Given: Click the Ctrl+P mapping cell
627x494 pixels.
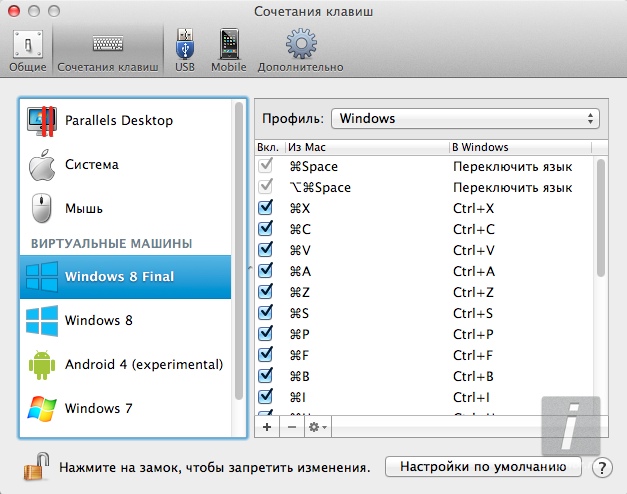Looking at the screenshot, I should pos(473,334).
